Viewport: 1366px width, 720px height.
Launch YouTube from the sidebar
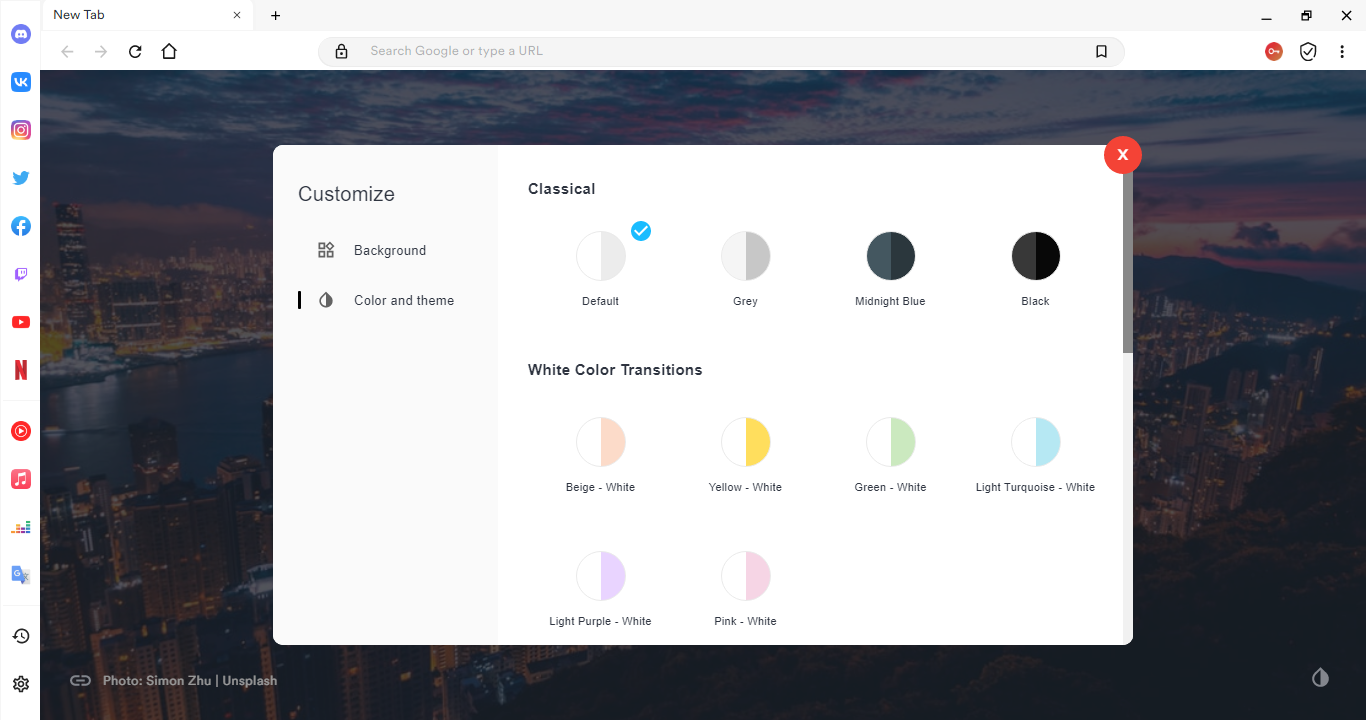pos(20,321)
